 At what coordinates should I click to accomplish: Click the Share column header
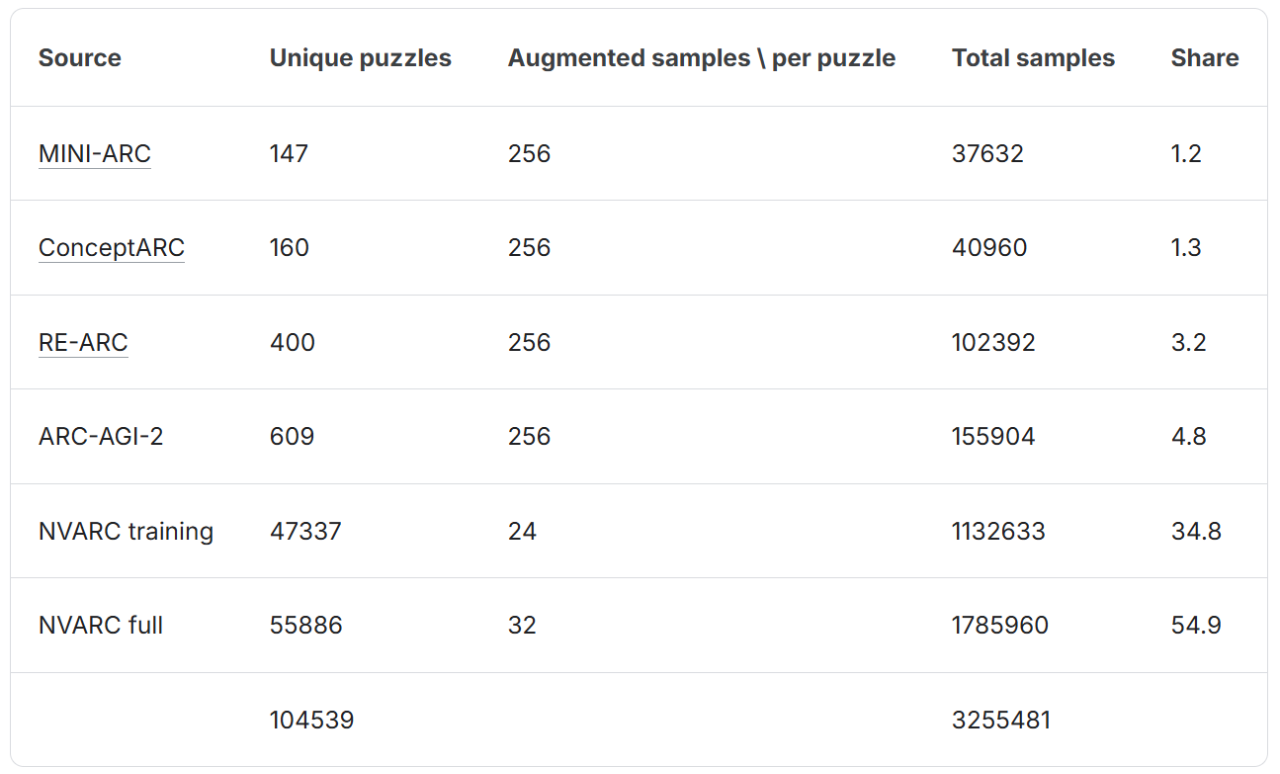tap(1204, 58)
